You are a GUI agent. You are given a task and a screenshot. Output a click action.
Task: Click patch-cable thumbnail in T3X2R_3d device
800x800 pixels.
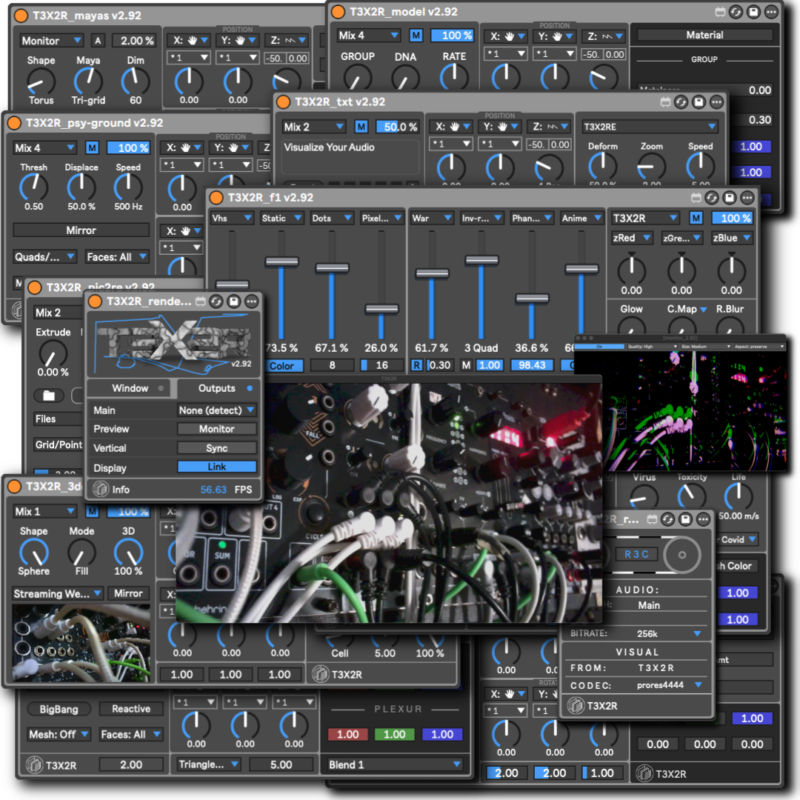pyautogui.click(x=81, y=643)
